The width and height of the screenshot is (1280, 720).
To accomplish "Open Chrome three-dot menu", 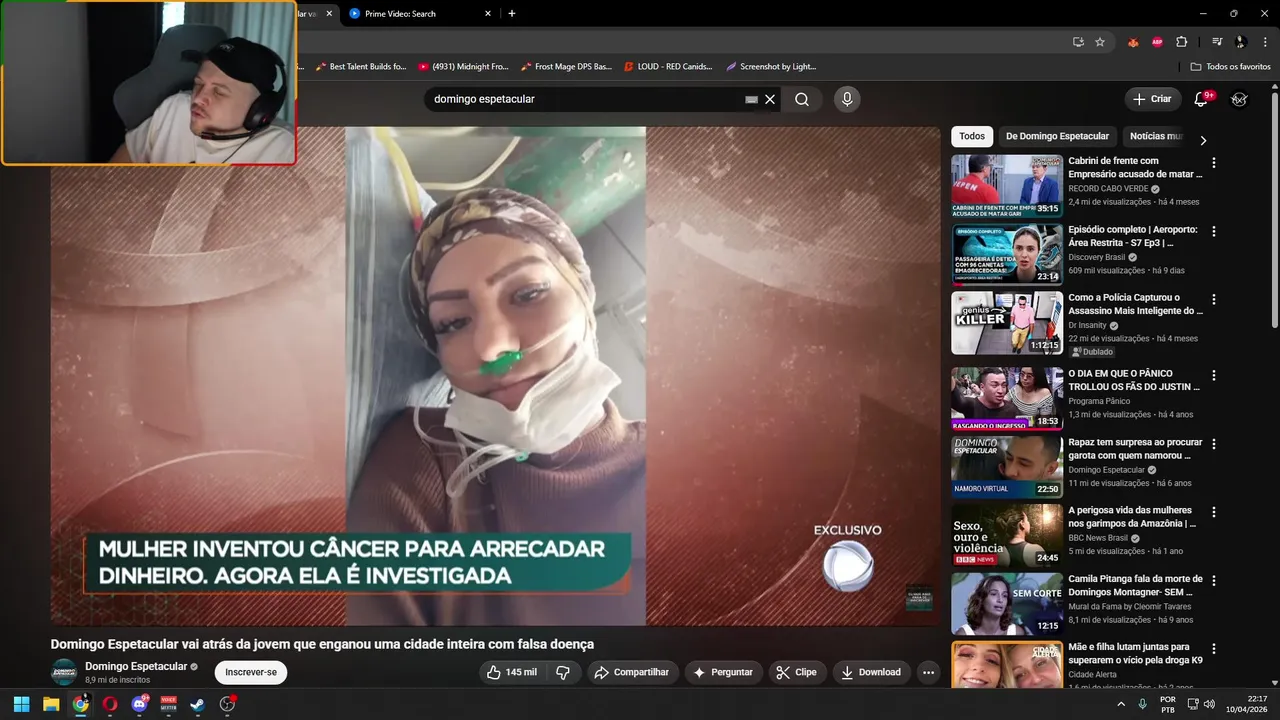I will point(1264,42).
